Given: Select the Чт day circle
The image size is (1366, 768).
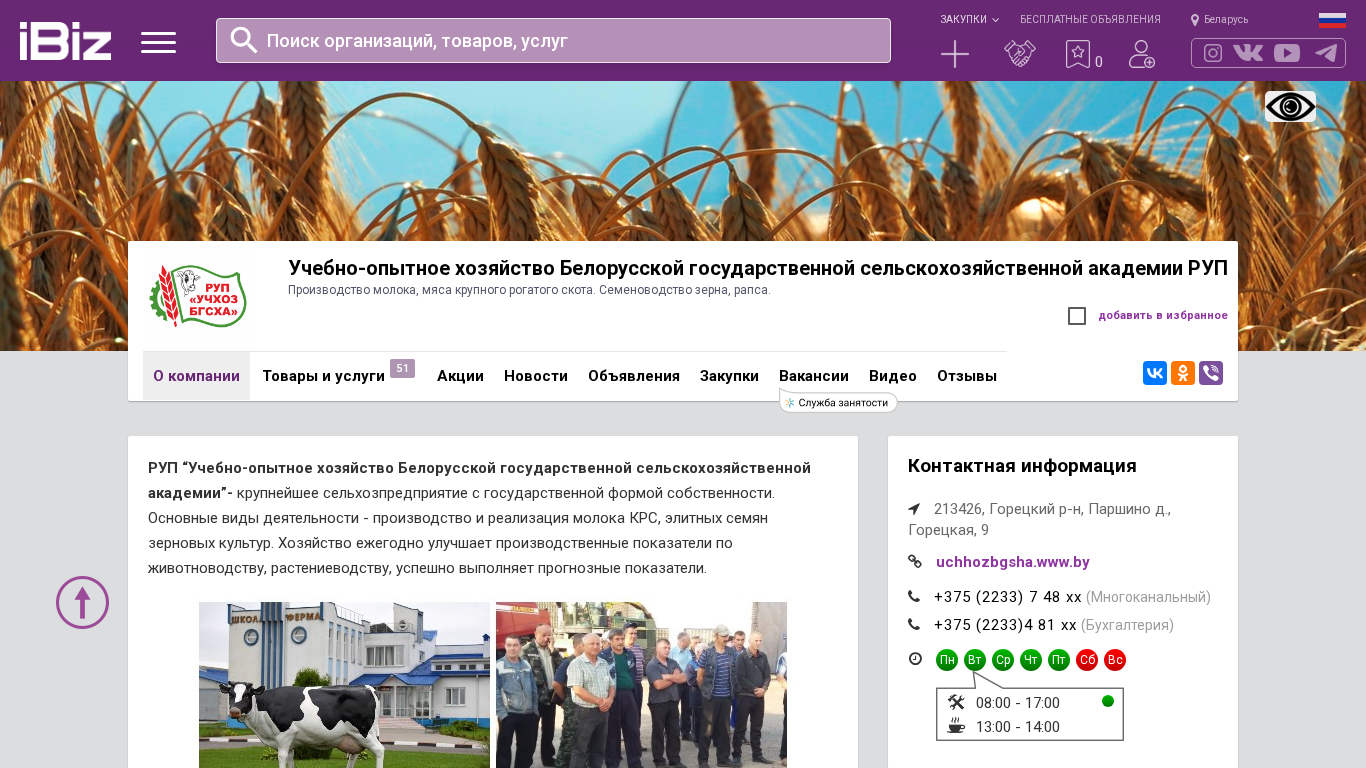Looking at the screenshot, I should (x=1031, y=660).
